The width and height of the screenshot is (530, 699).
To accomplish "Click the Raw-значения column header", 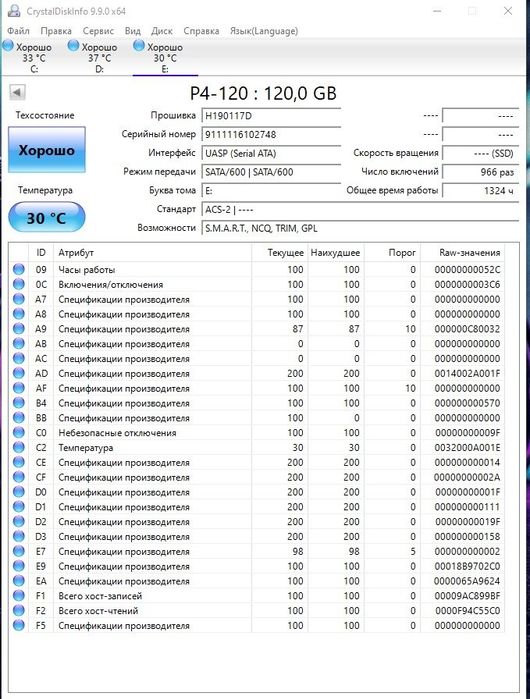I will [463, 253].
